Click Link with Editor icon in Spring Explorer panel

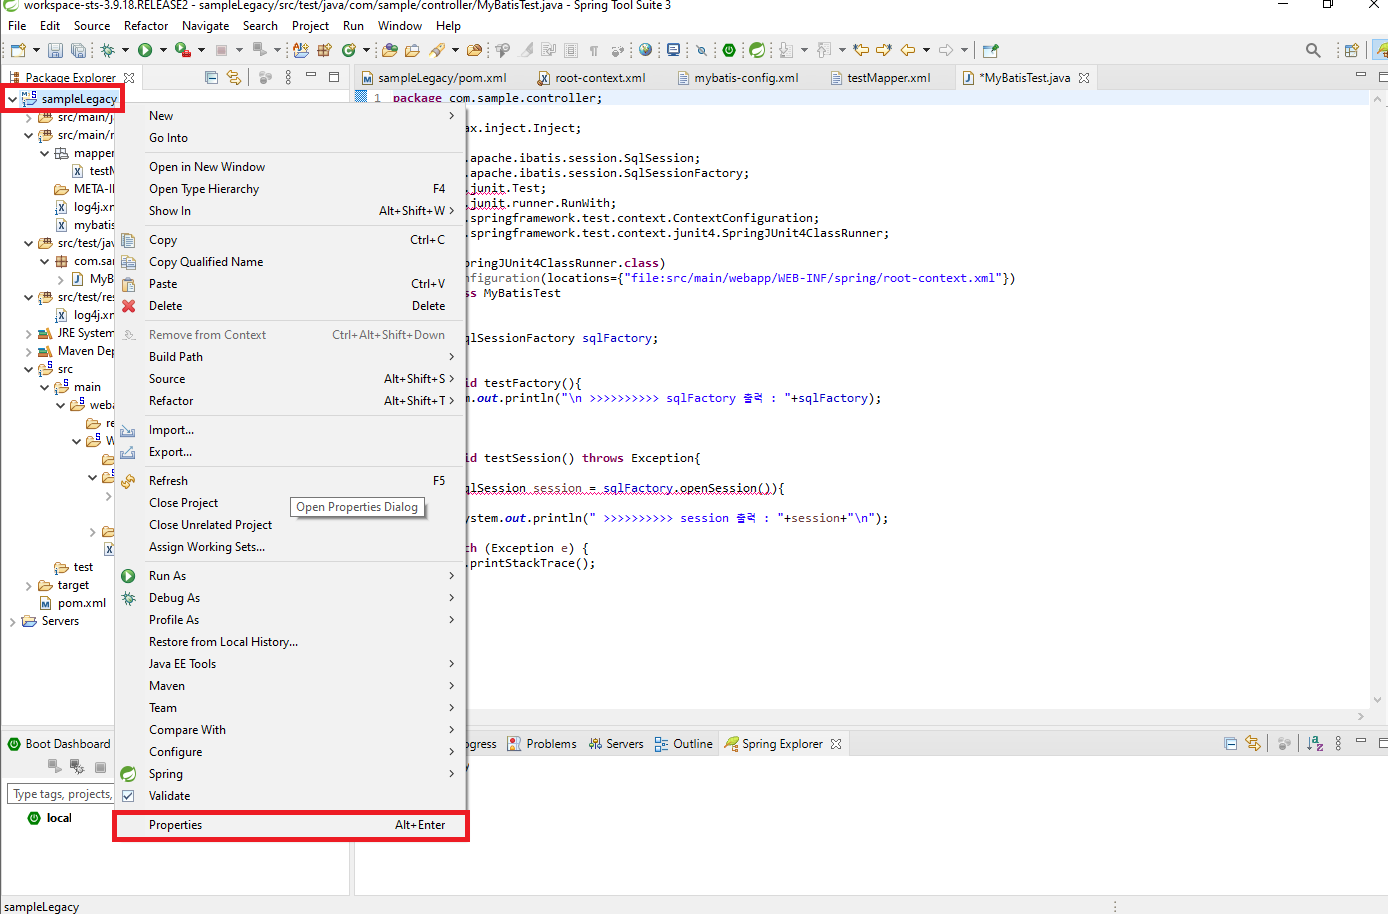(x=1253, y=743)
